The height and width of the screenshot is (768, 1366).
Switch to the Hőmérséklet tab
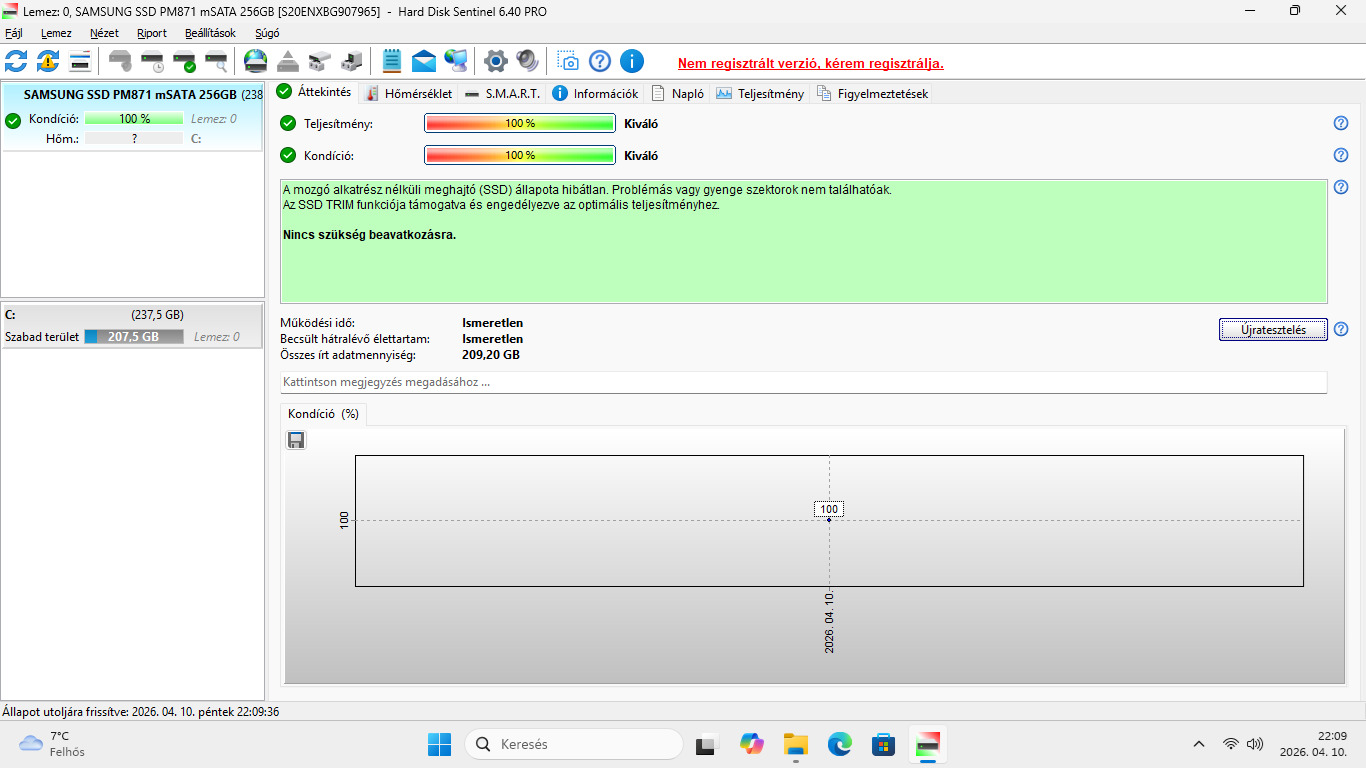408,94
